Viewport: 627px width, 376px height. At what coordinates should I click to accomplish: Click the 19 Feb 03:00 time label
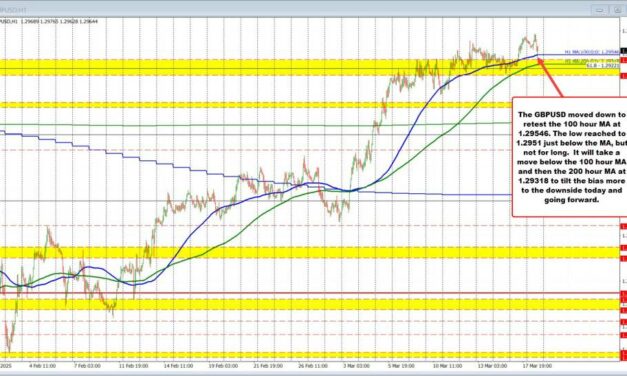coord(224,366)
